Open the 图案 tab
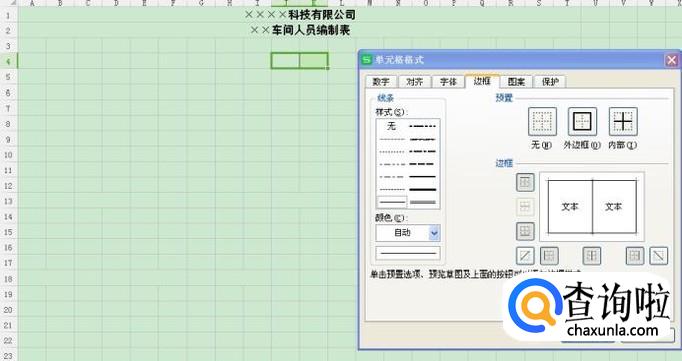Image resolution: width=682 pixels, height=361 pixels. 516,82
